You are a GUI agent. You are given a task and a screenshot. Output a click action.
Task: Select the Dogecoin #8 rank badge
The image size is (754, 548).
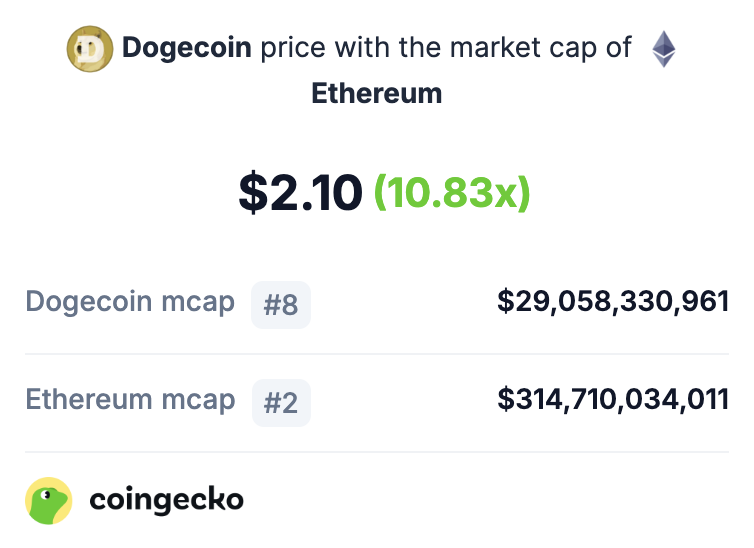click(x=281, y=305)
